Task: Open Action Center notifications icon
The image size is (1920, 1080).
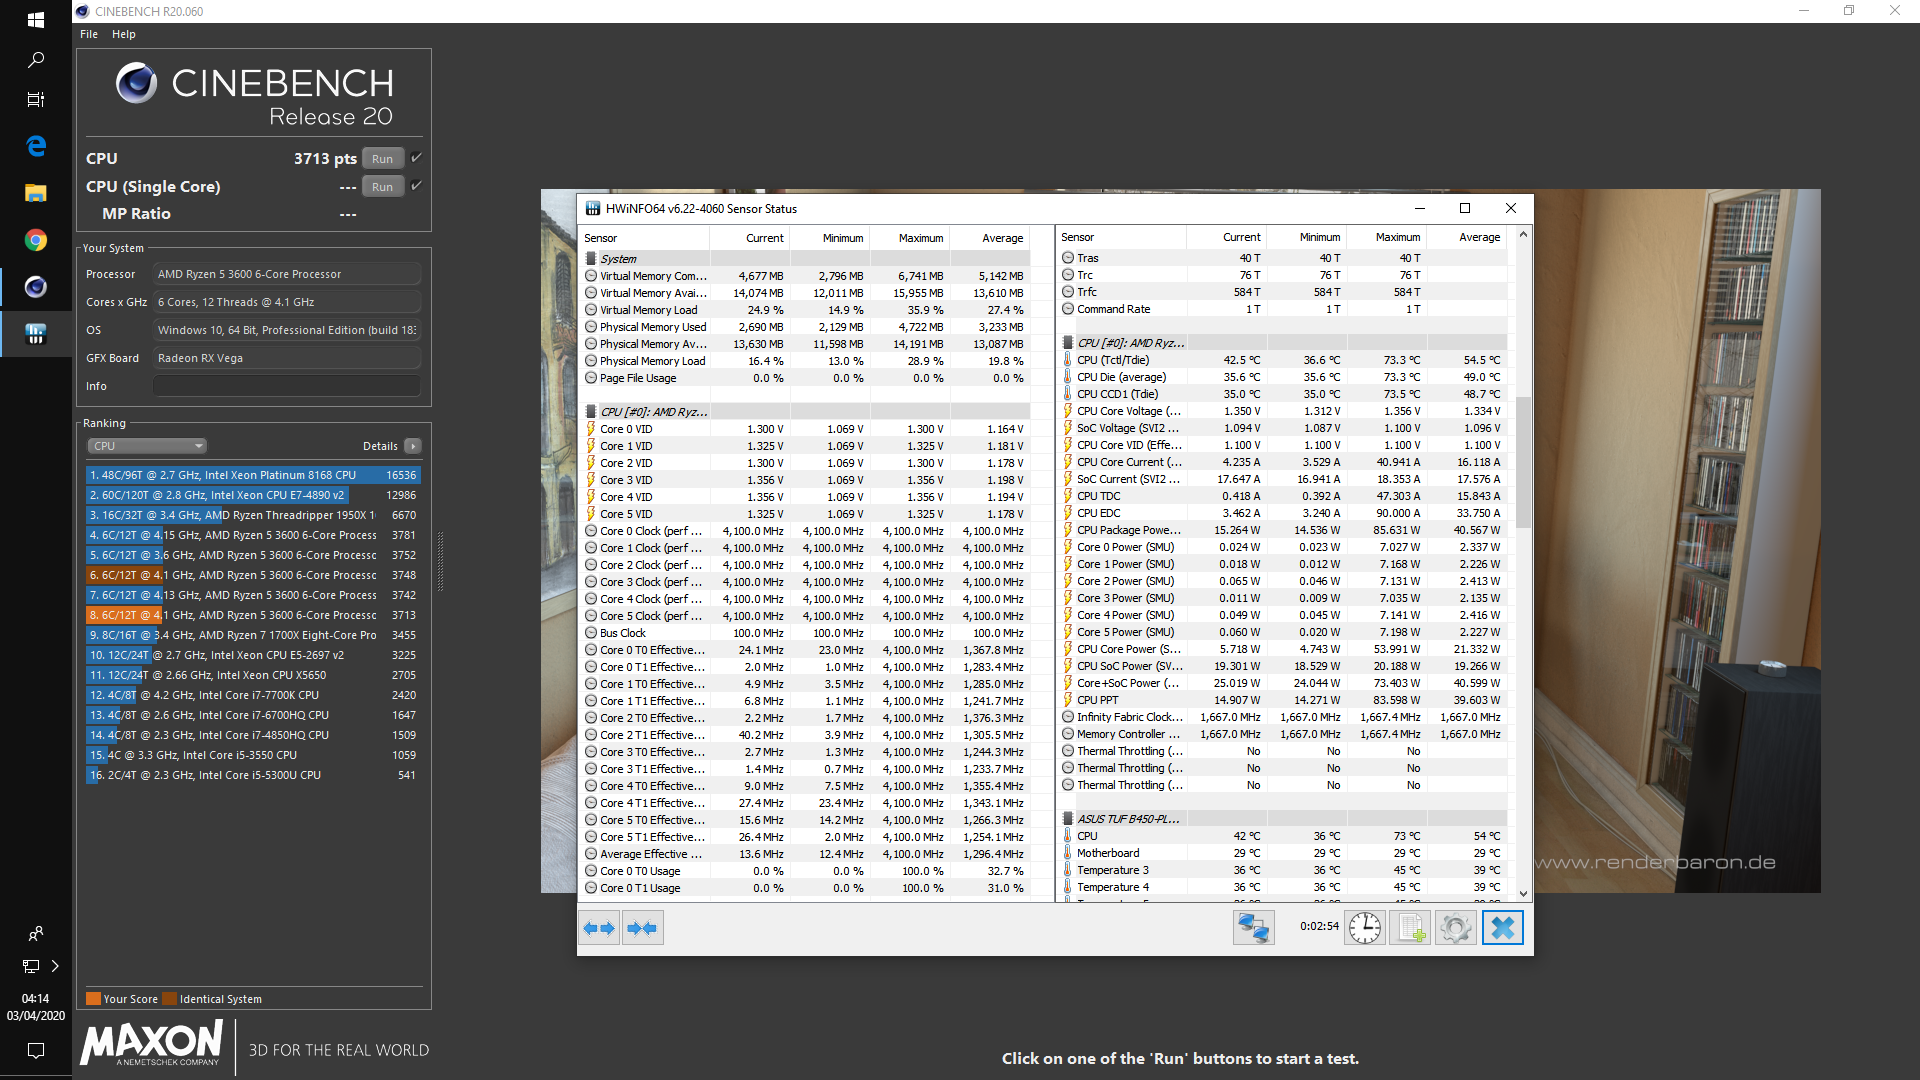Action: [36, 1051]
